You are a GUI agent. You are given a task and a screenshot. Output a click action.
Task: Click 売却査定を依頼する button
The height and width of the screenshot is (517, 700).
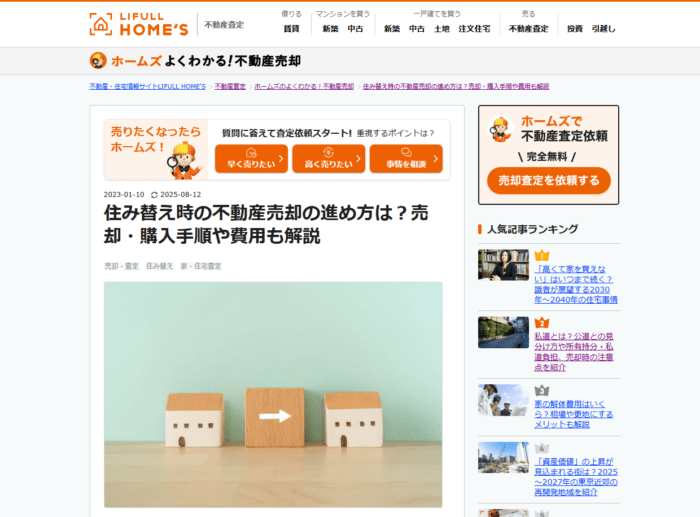(x=549, y=180)
